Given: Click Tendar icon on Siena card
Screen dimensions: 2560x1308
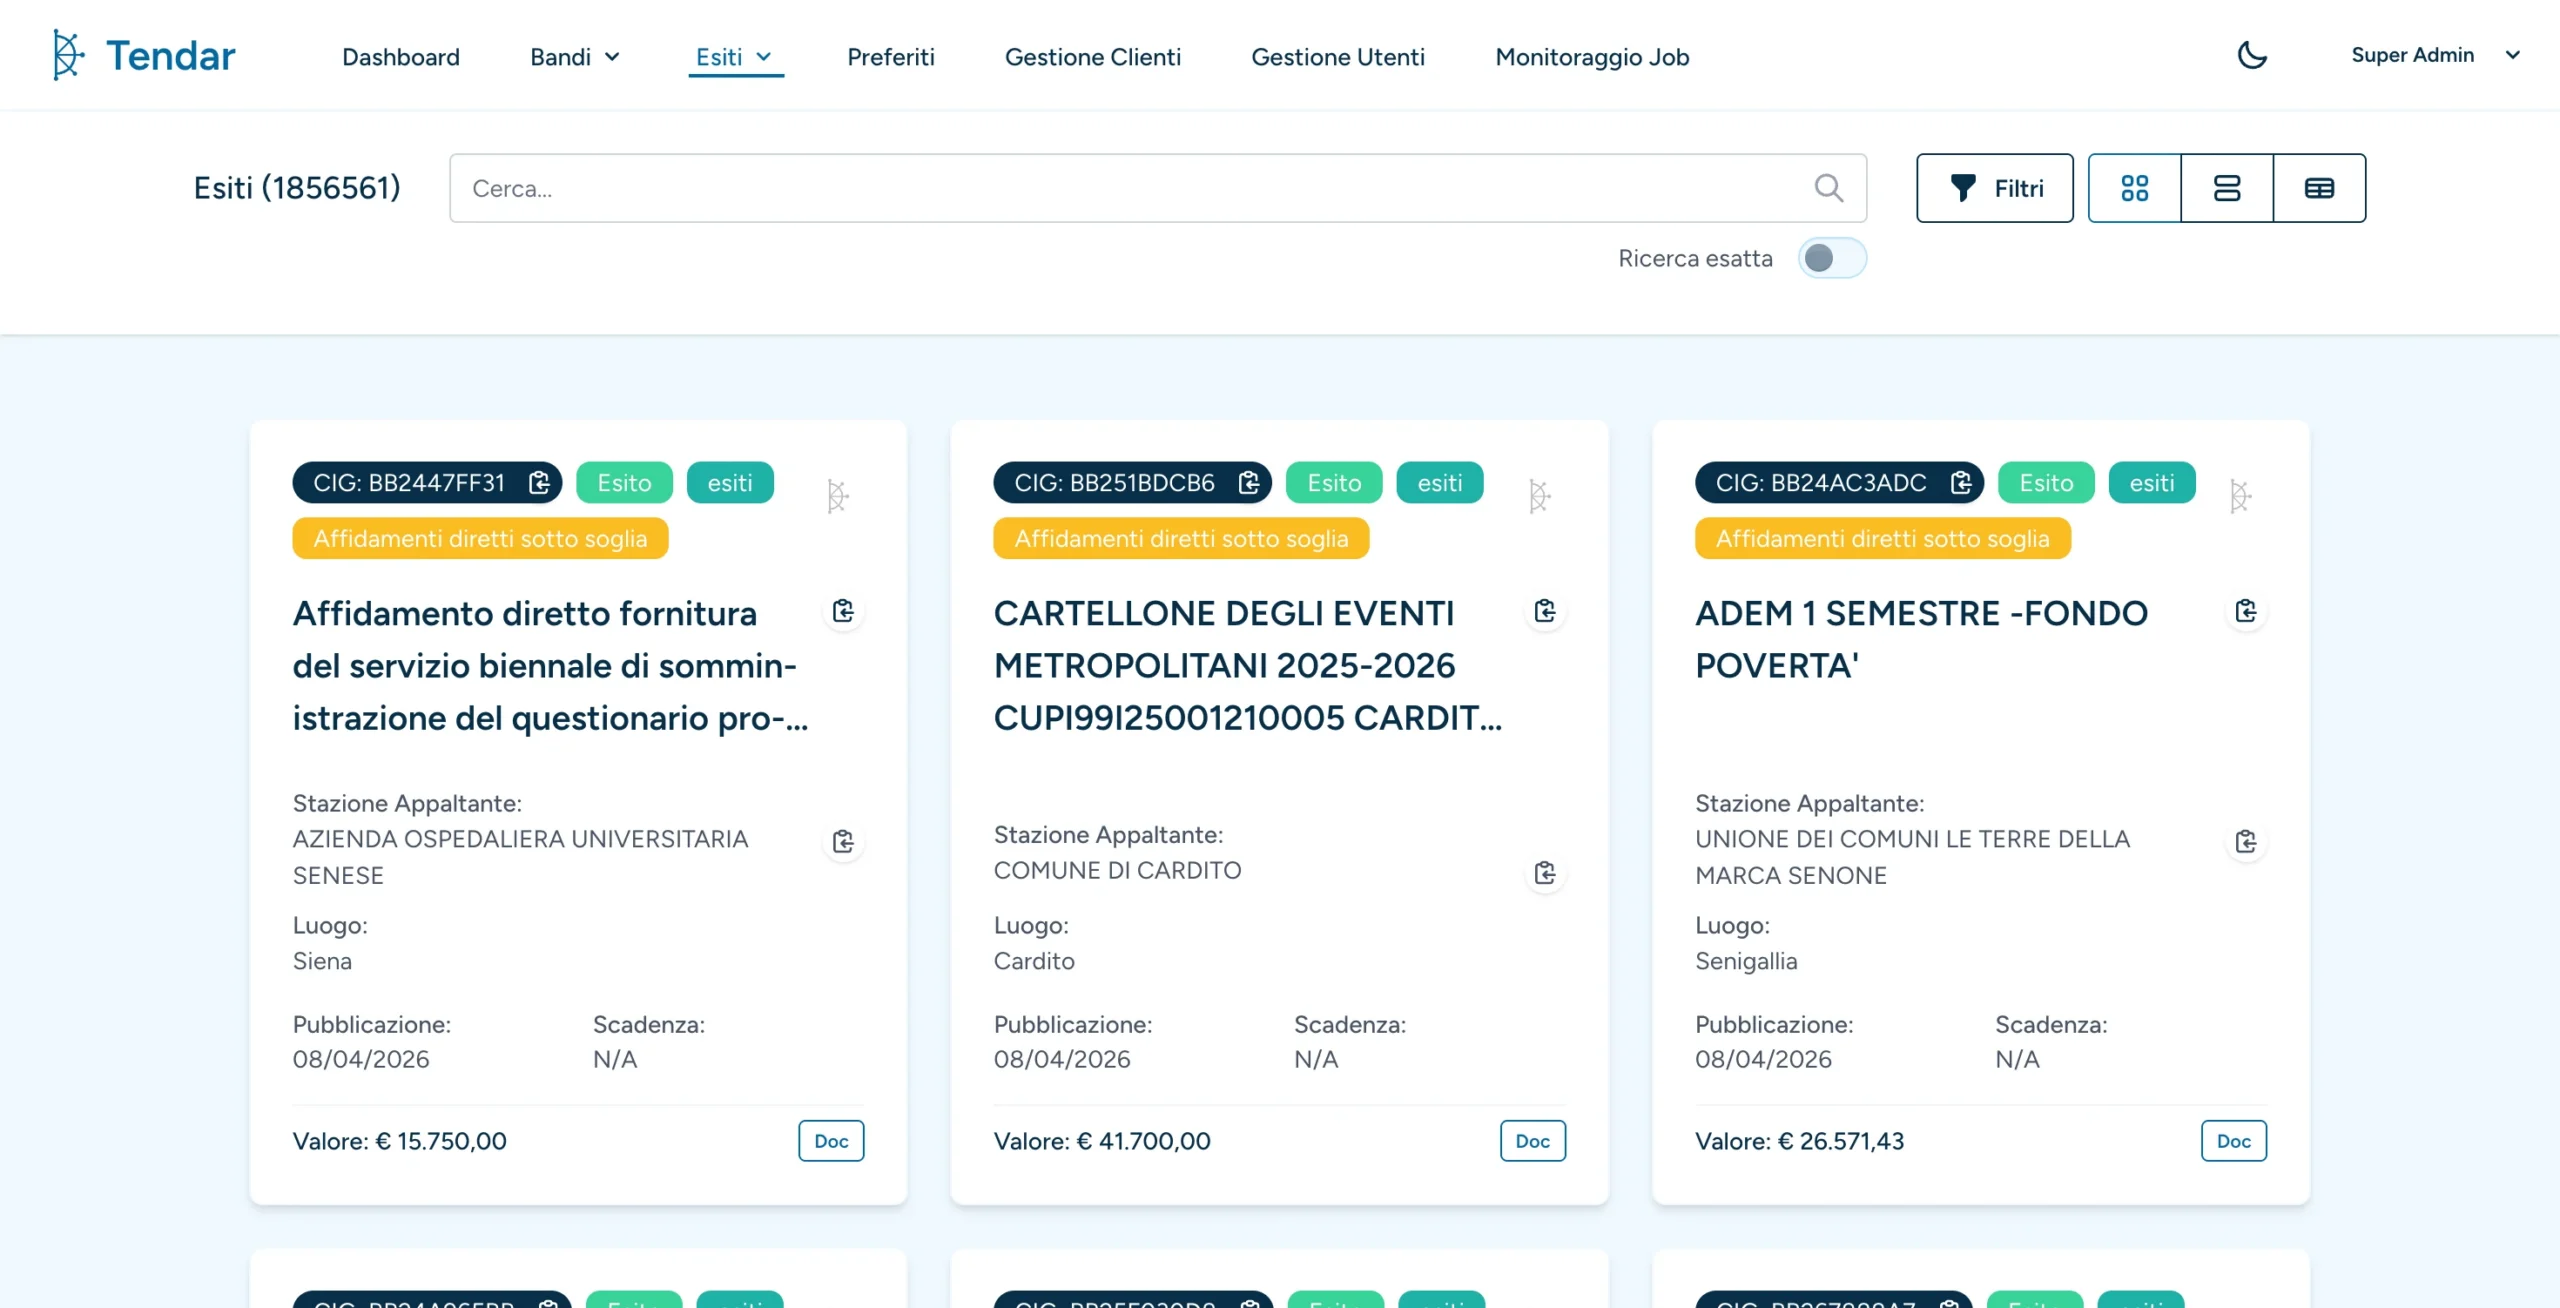Looking at the screenshot, I should [838, 495].
